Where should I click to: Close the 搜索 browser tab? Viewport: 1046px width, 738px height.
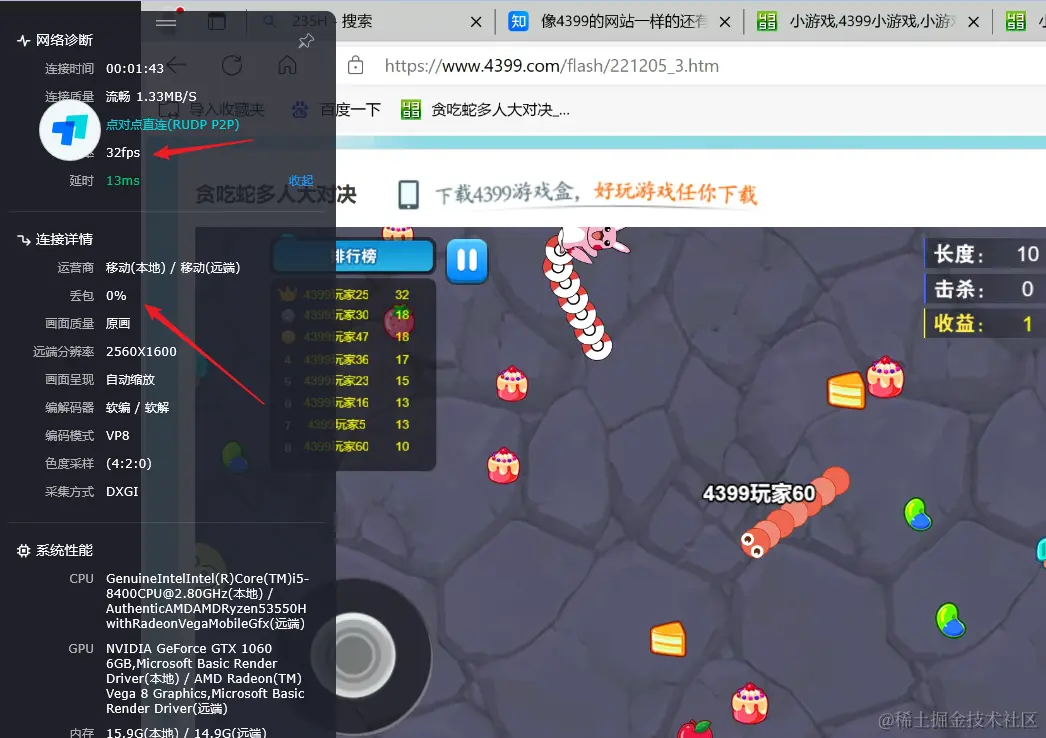pyautogui.click(x=476, y=22)
